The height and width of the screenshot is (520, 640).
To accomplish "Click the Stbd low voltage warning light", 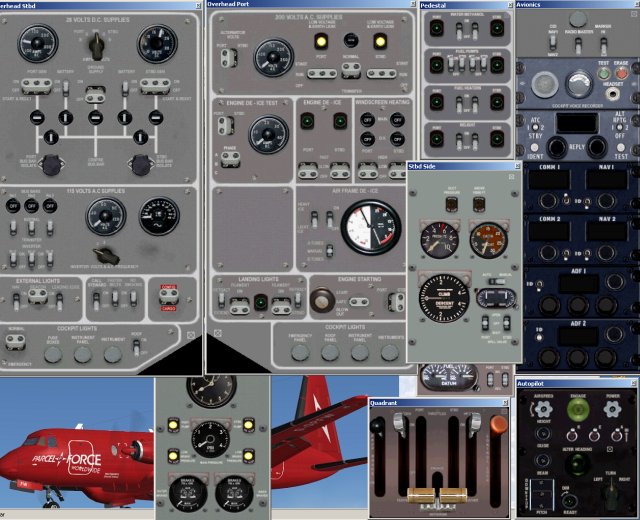I will coord(380,41).
